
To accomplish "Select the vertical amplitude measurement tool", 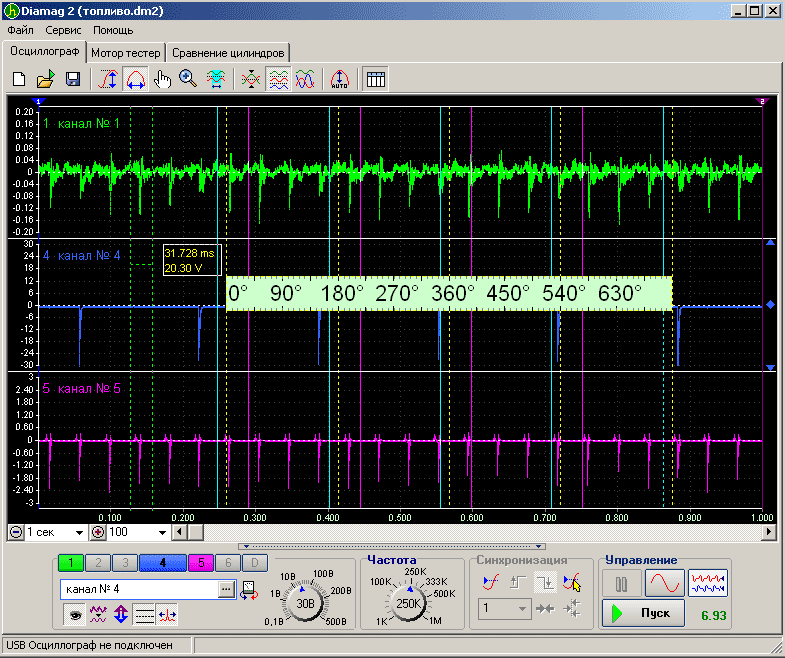I will [x=108, y=79].
